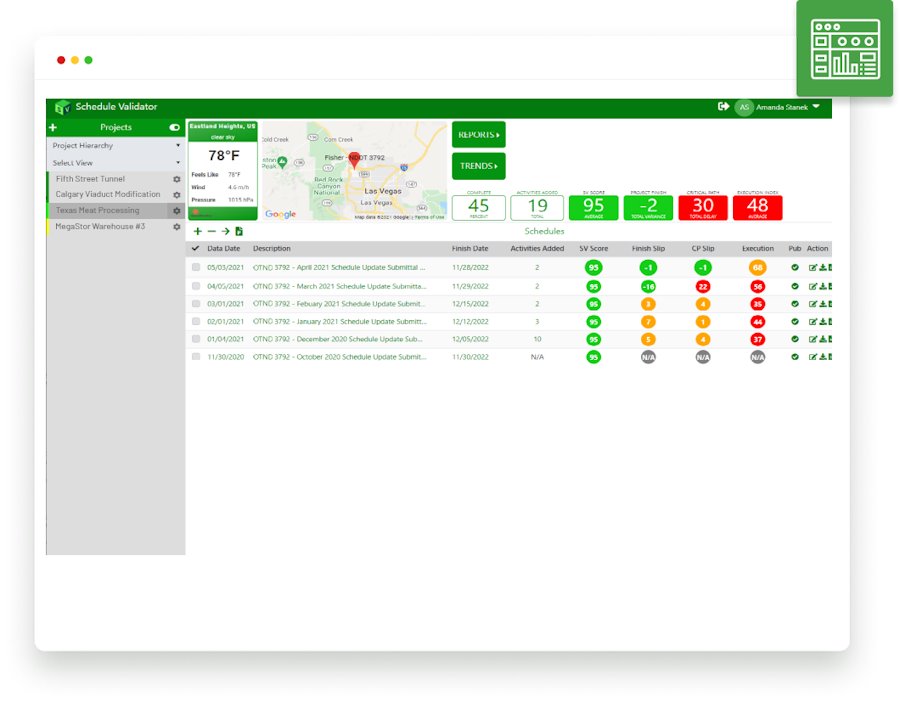Check the box for 05/03/2021 schedule
This screenshot has height=702, width=900.
tap(196, 268)
